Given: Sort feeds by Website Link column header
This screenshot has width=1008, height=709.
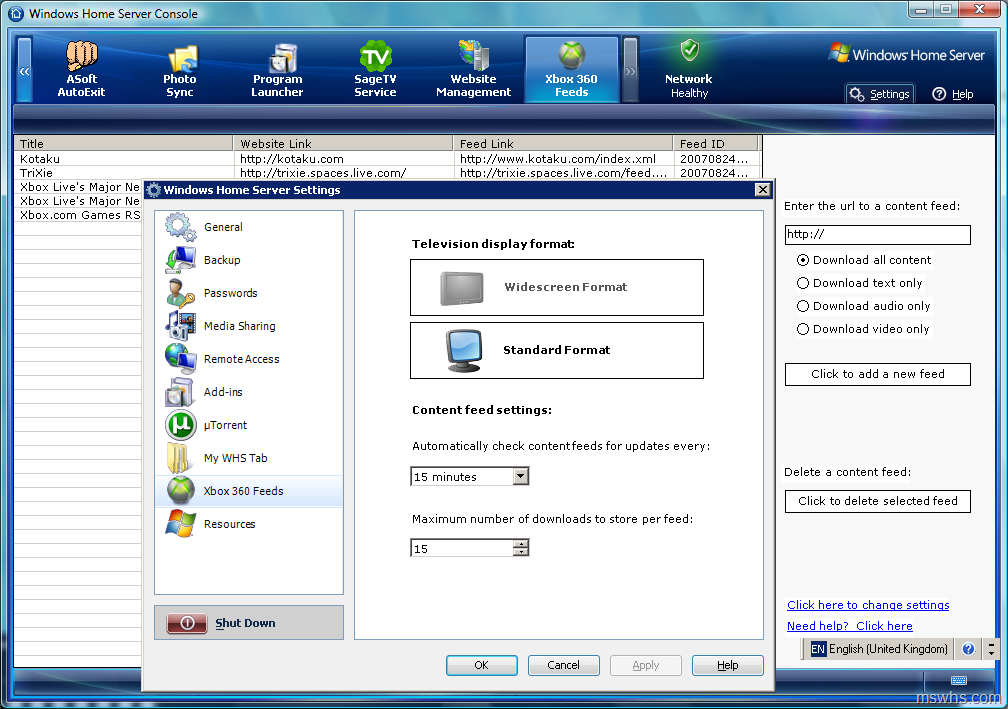Looking at the screenshot, I should pyautogui.click(x=343, y=143).
